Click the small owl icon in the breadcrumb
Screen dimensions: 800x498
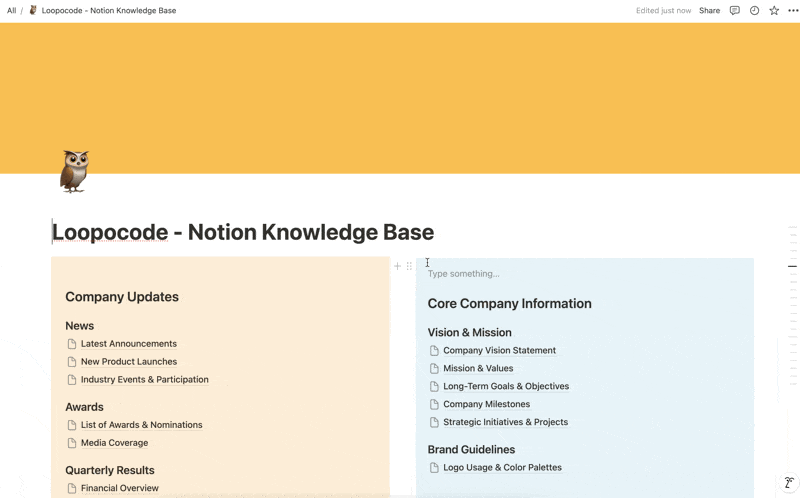[33, 10]
